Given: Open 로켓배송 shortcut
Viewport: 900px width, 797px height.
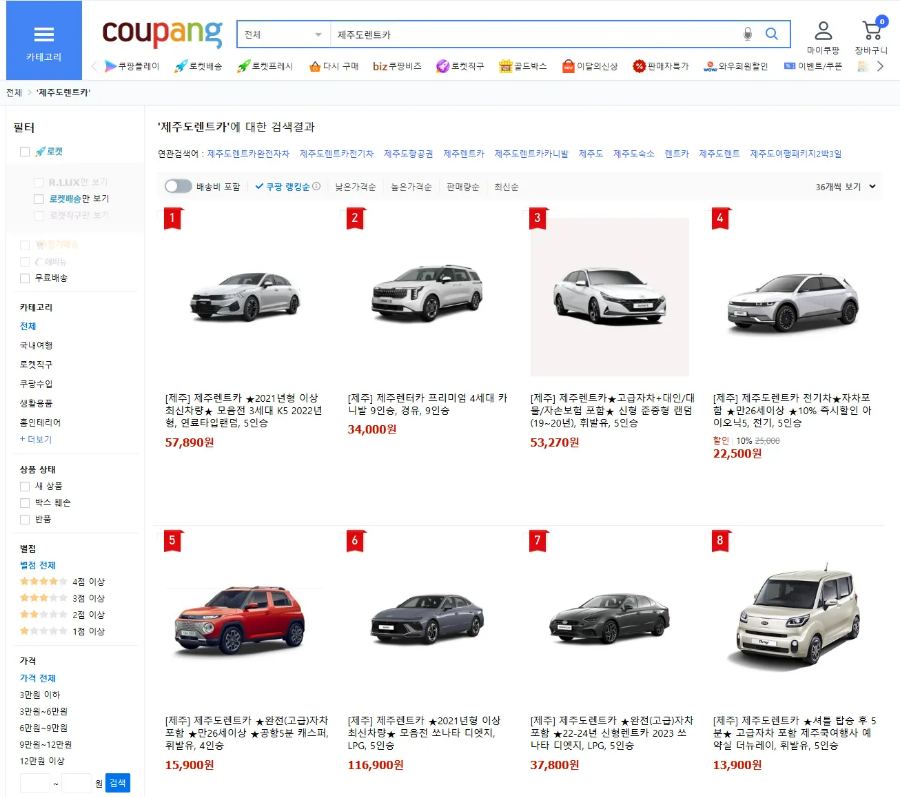Looking at the screenshot, I should (199, 67).
